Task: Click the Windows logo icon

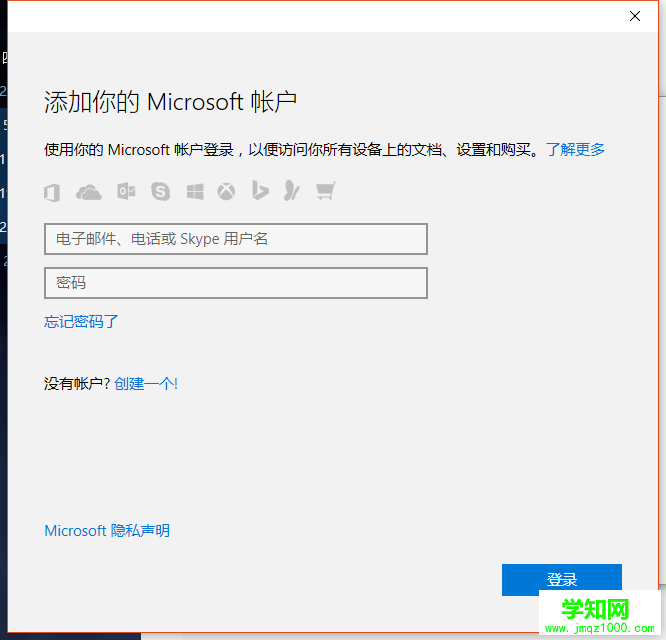Action: click(195, 192)
